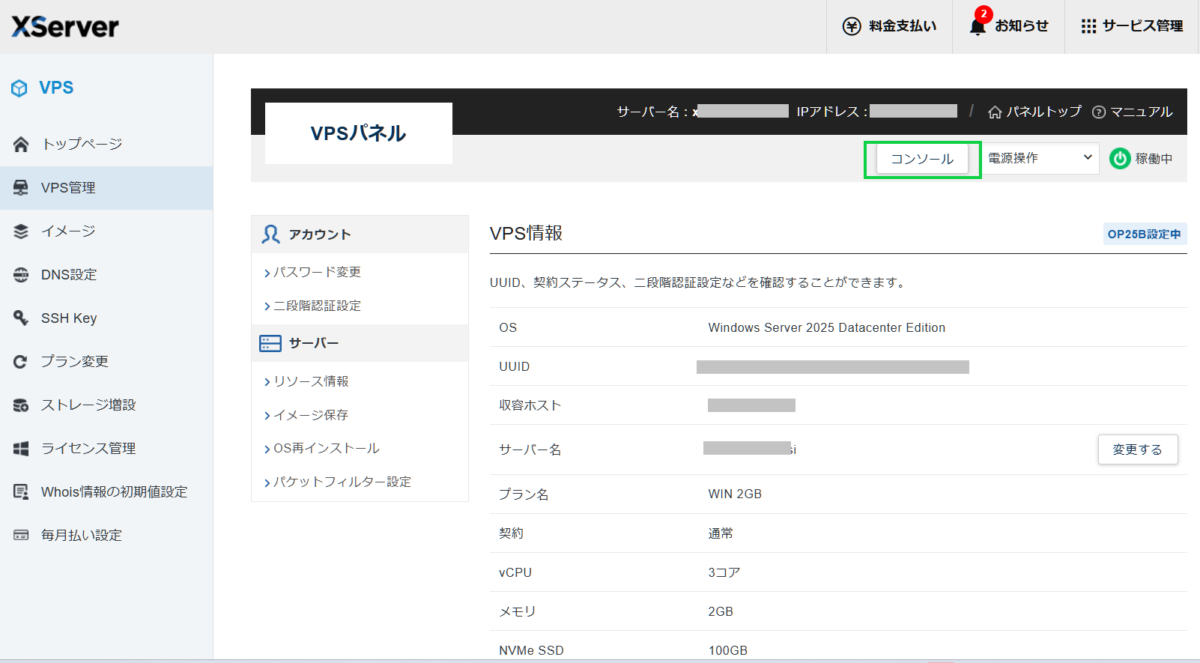Open パケットフィルター設定 link
Screen dimensions: 1200x663
342,481
